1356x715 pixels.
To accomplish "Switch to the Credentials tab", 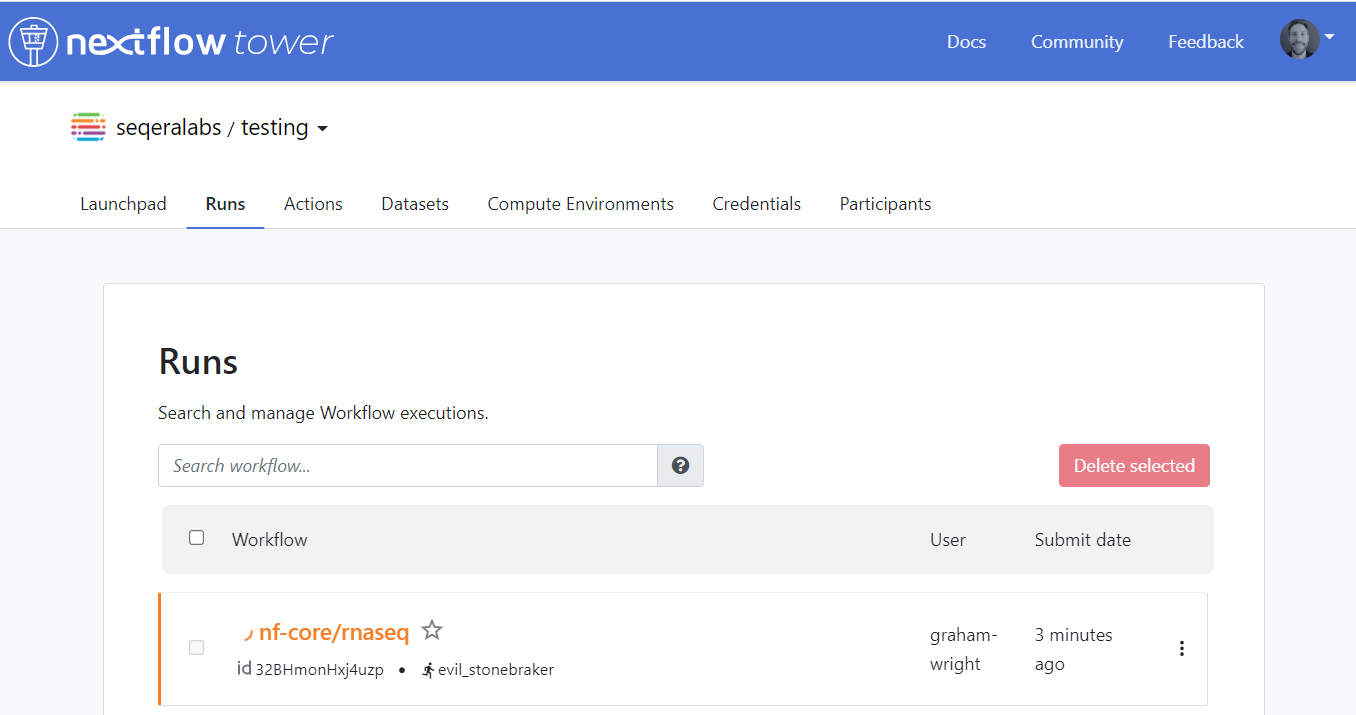I will 757,203.
